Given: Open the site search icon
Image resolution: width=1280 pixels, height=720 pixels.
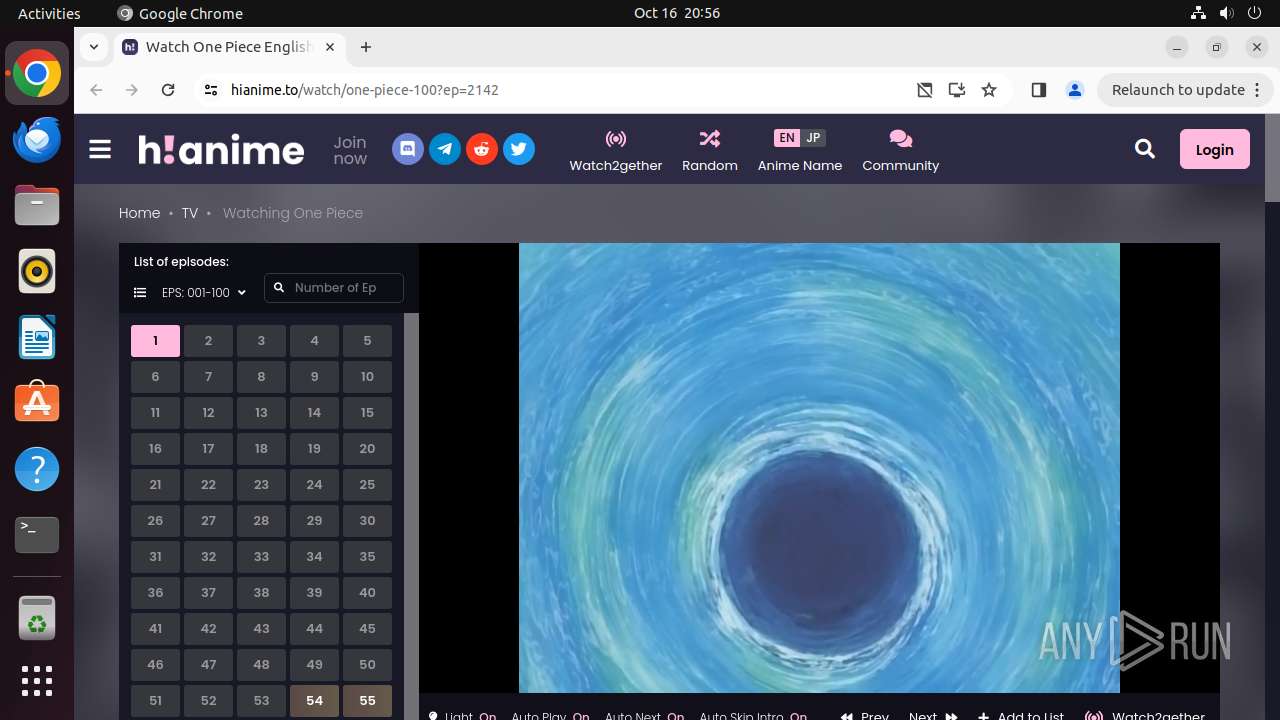Looking at the screenshot, I should (x=1145, y=149).
